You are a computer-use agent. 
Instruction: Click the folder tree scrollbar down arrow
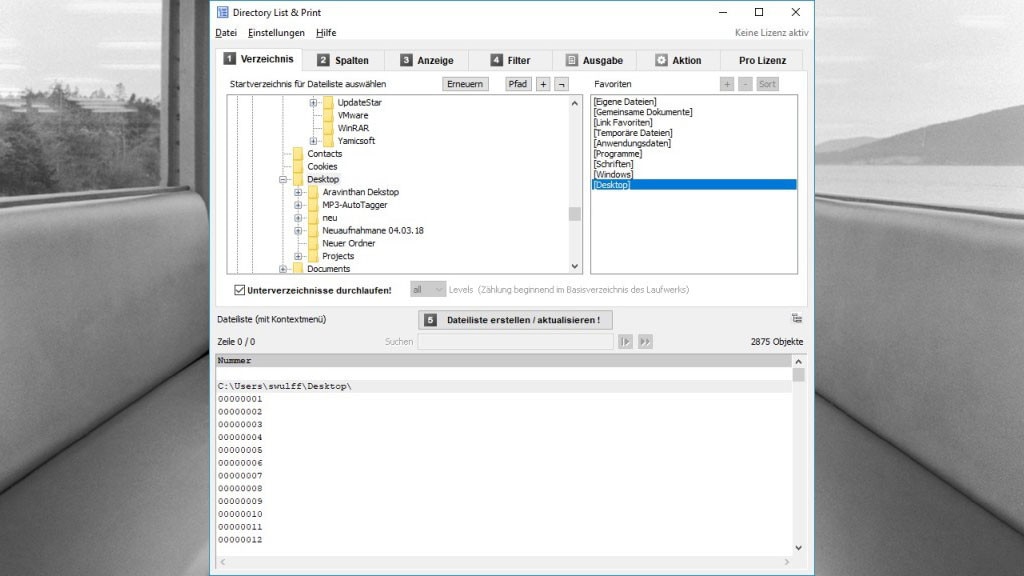coord(575,266)
